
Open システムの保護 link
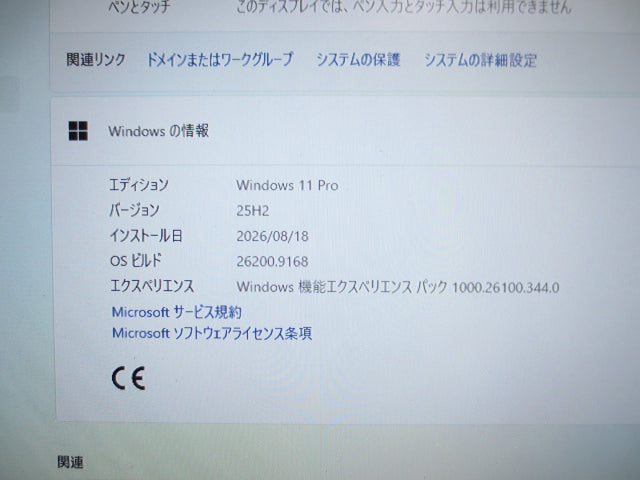click(358, 60)
